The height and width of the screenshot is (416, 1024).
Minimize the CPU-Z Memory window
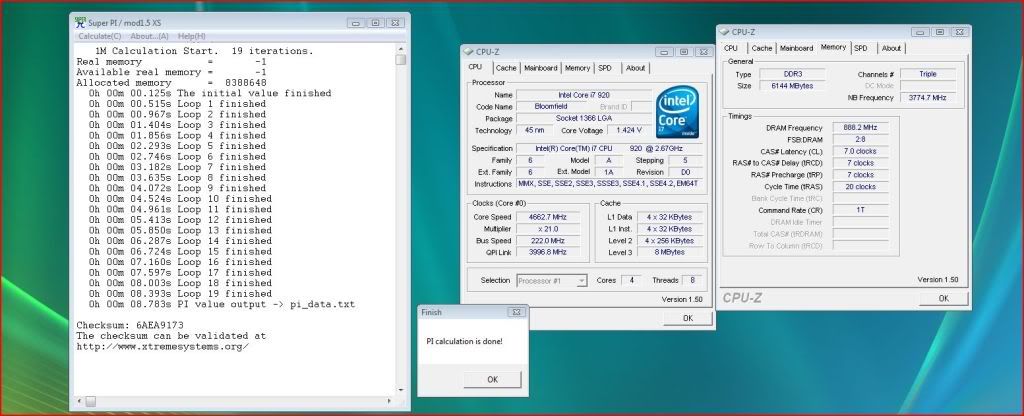coord(920,32)
